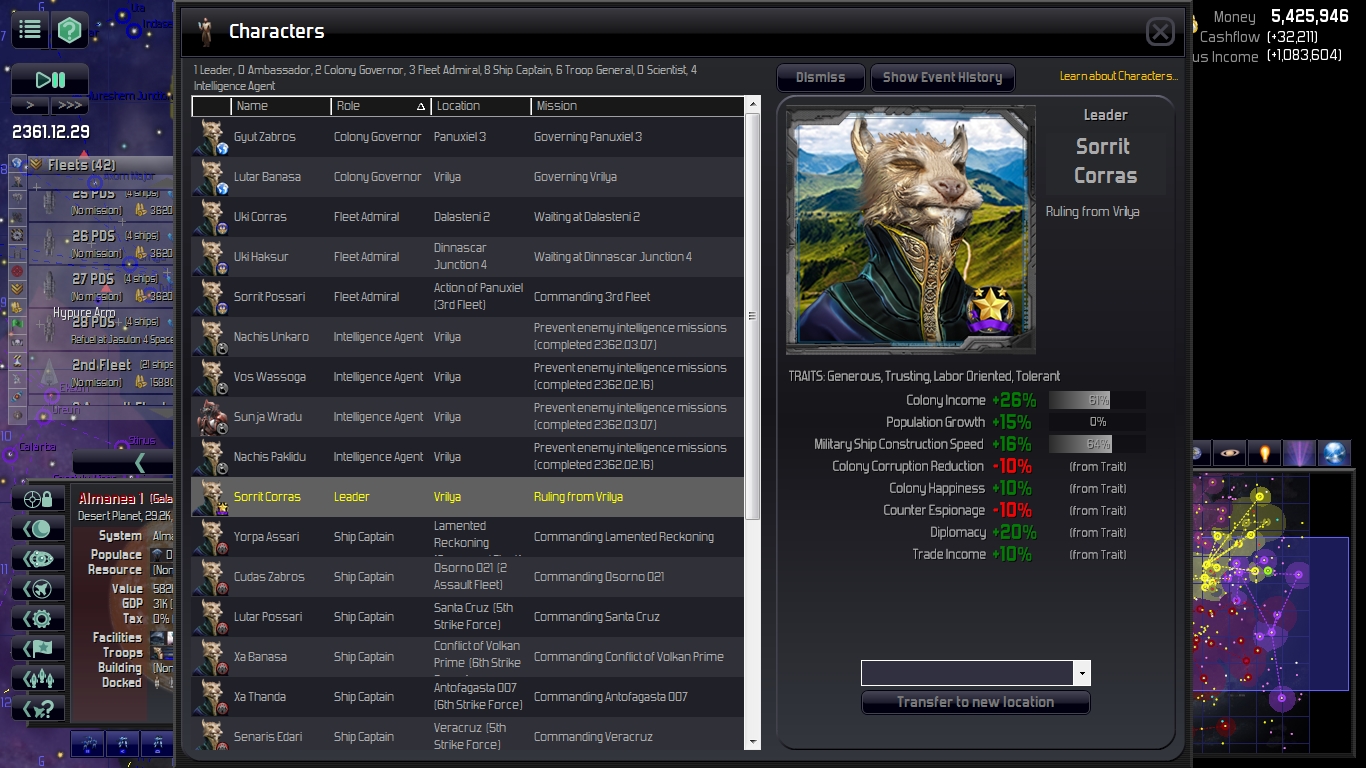1366x768 pixels.
Task: Select the lock target crosshair icon
Action: 38,499
